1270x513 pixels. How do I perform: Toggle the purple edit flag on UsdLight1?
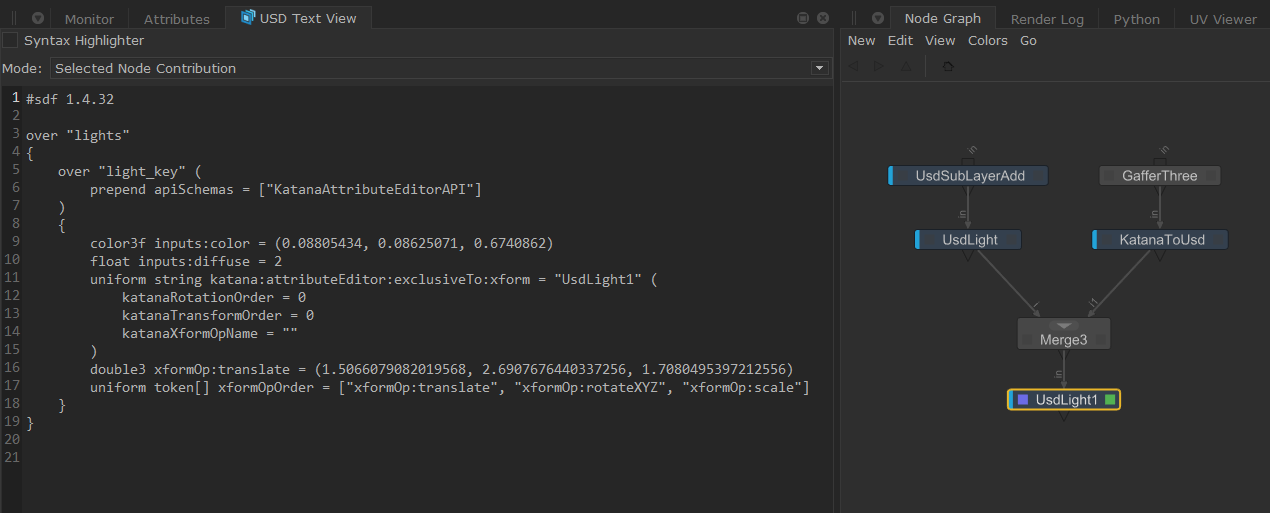point(1022,400)
